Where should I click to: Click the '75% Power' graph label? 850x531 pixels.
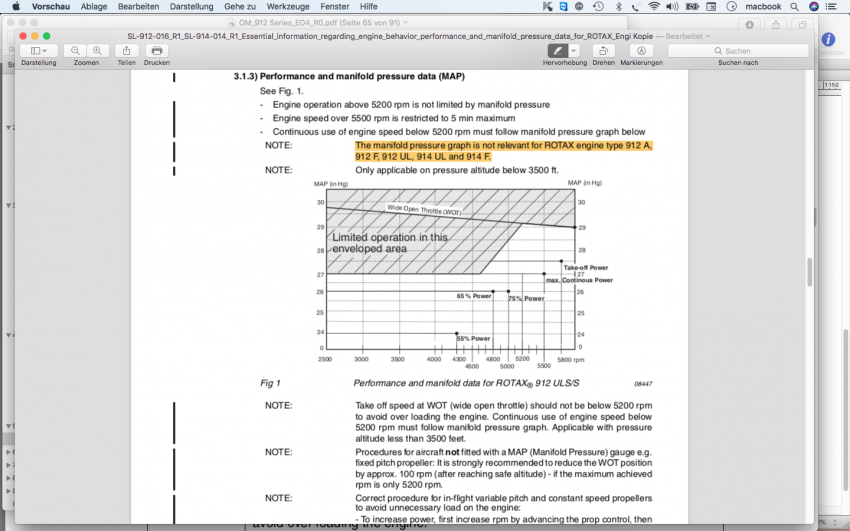tap(526, 299)
